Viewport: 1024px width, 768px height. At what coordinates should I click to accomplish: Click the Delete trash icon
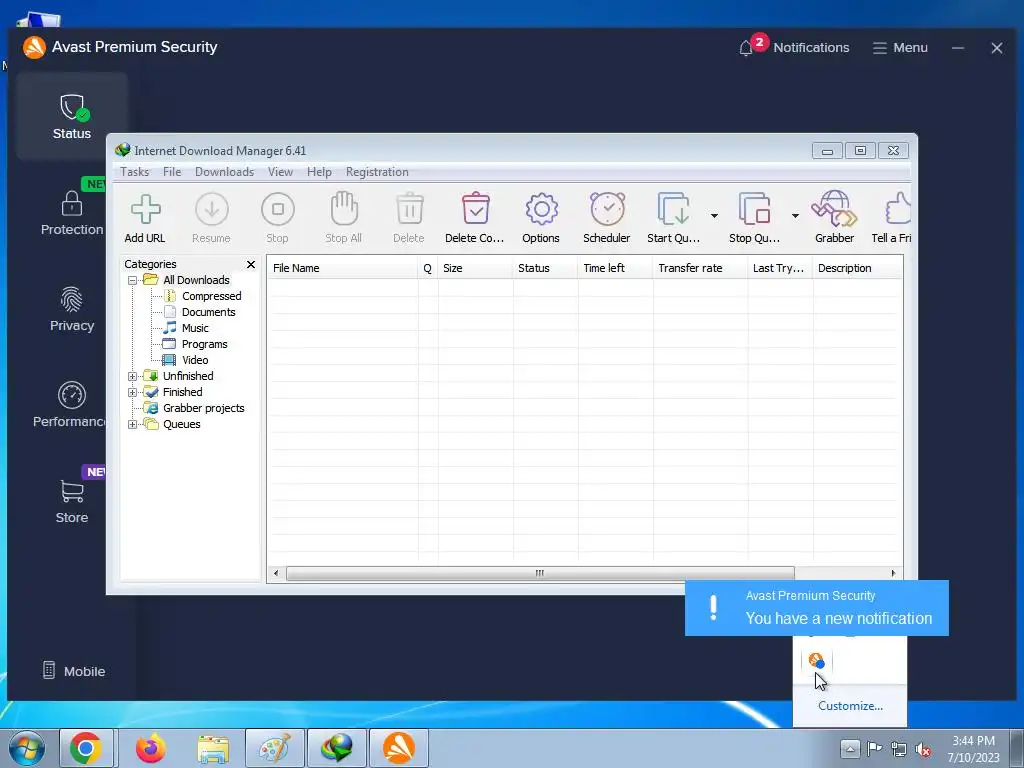(409, 209)
